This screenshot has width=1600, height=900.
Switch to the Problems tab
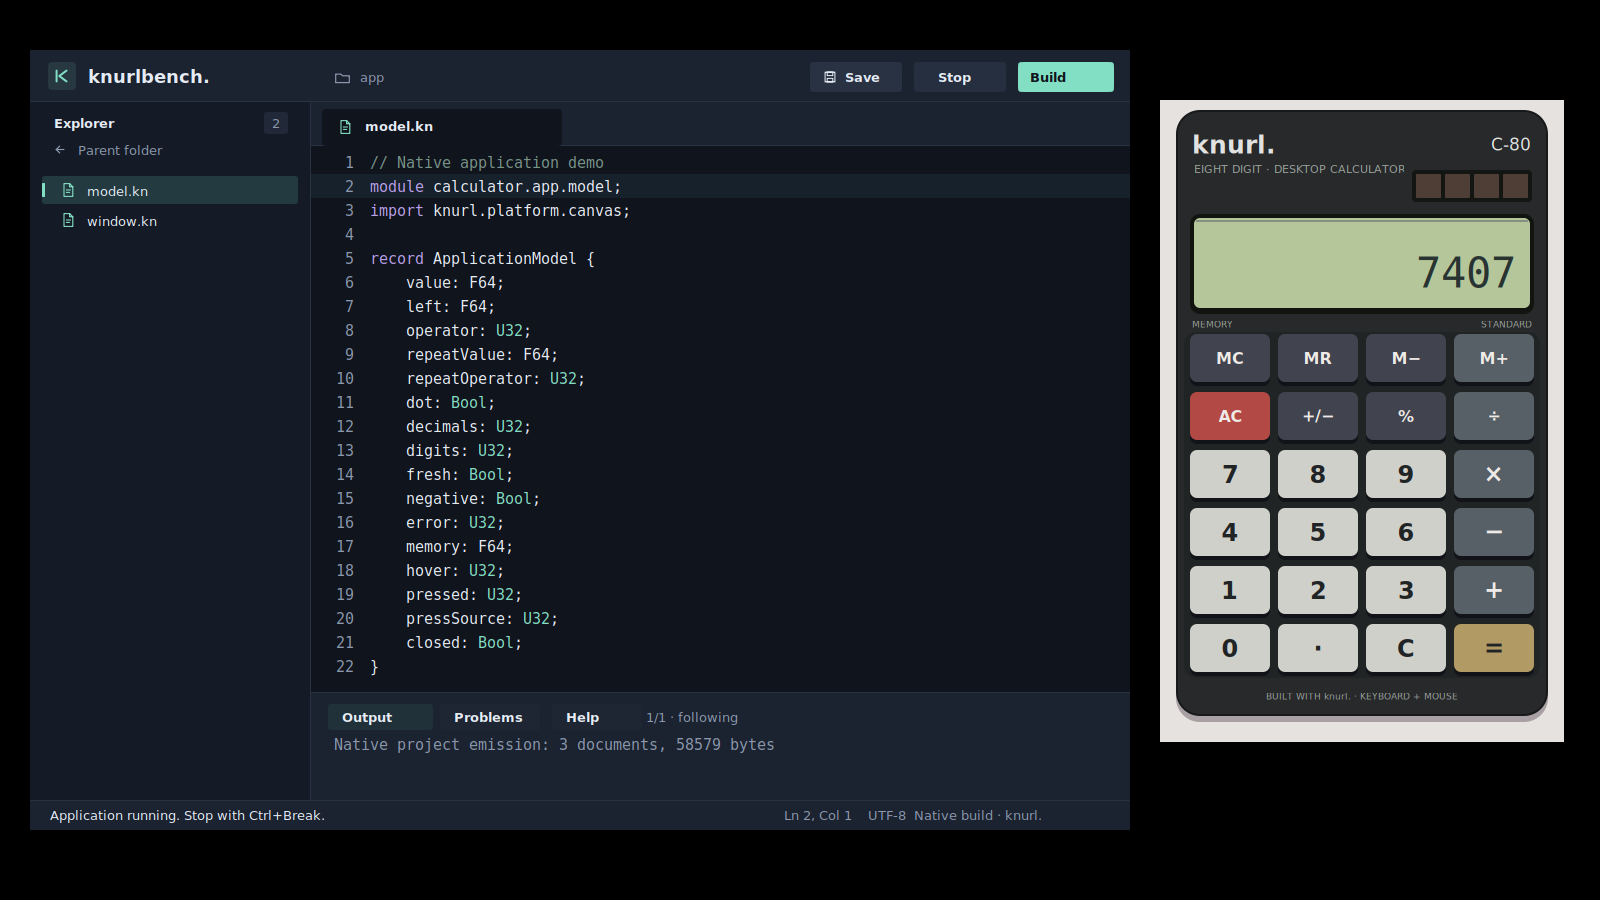488,717
